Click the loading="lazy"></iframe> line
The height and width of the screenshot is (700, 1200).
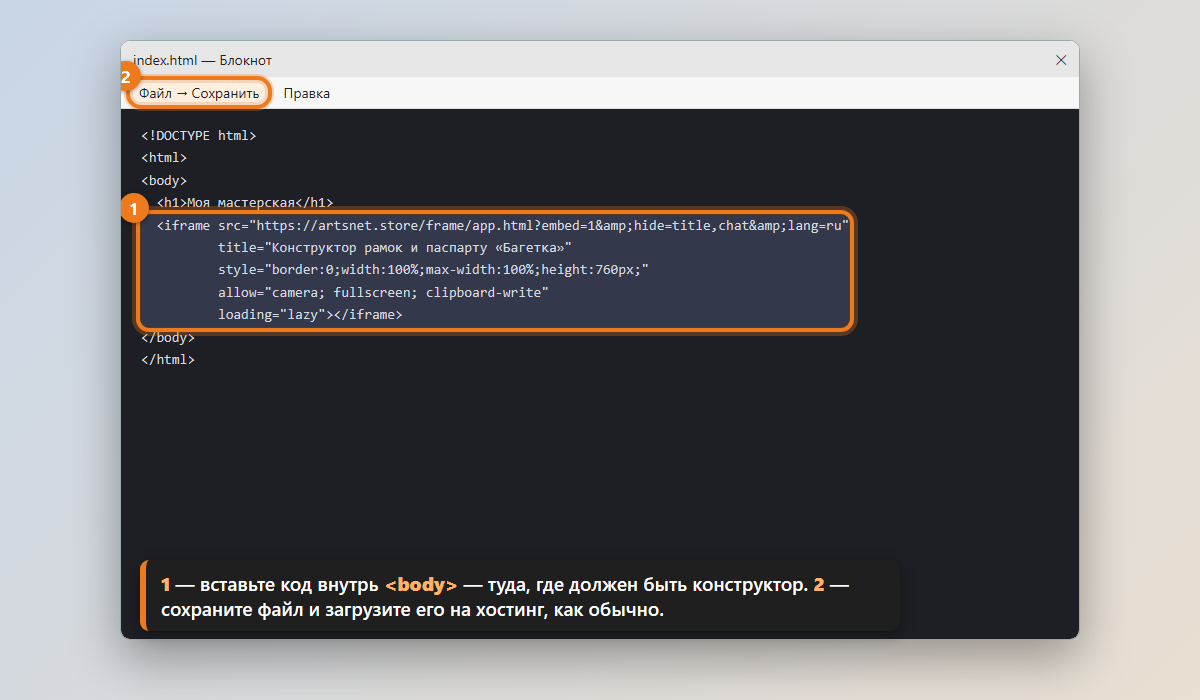click(310, 314)
